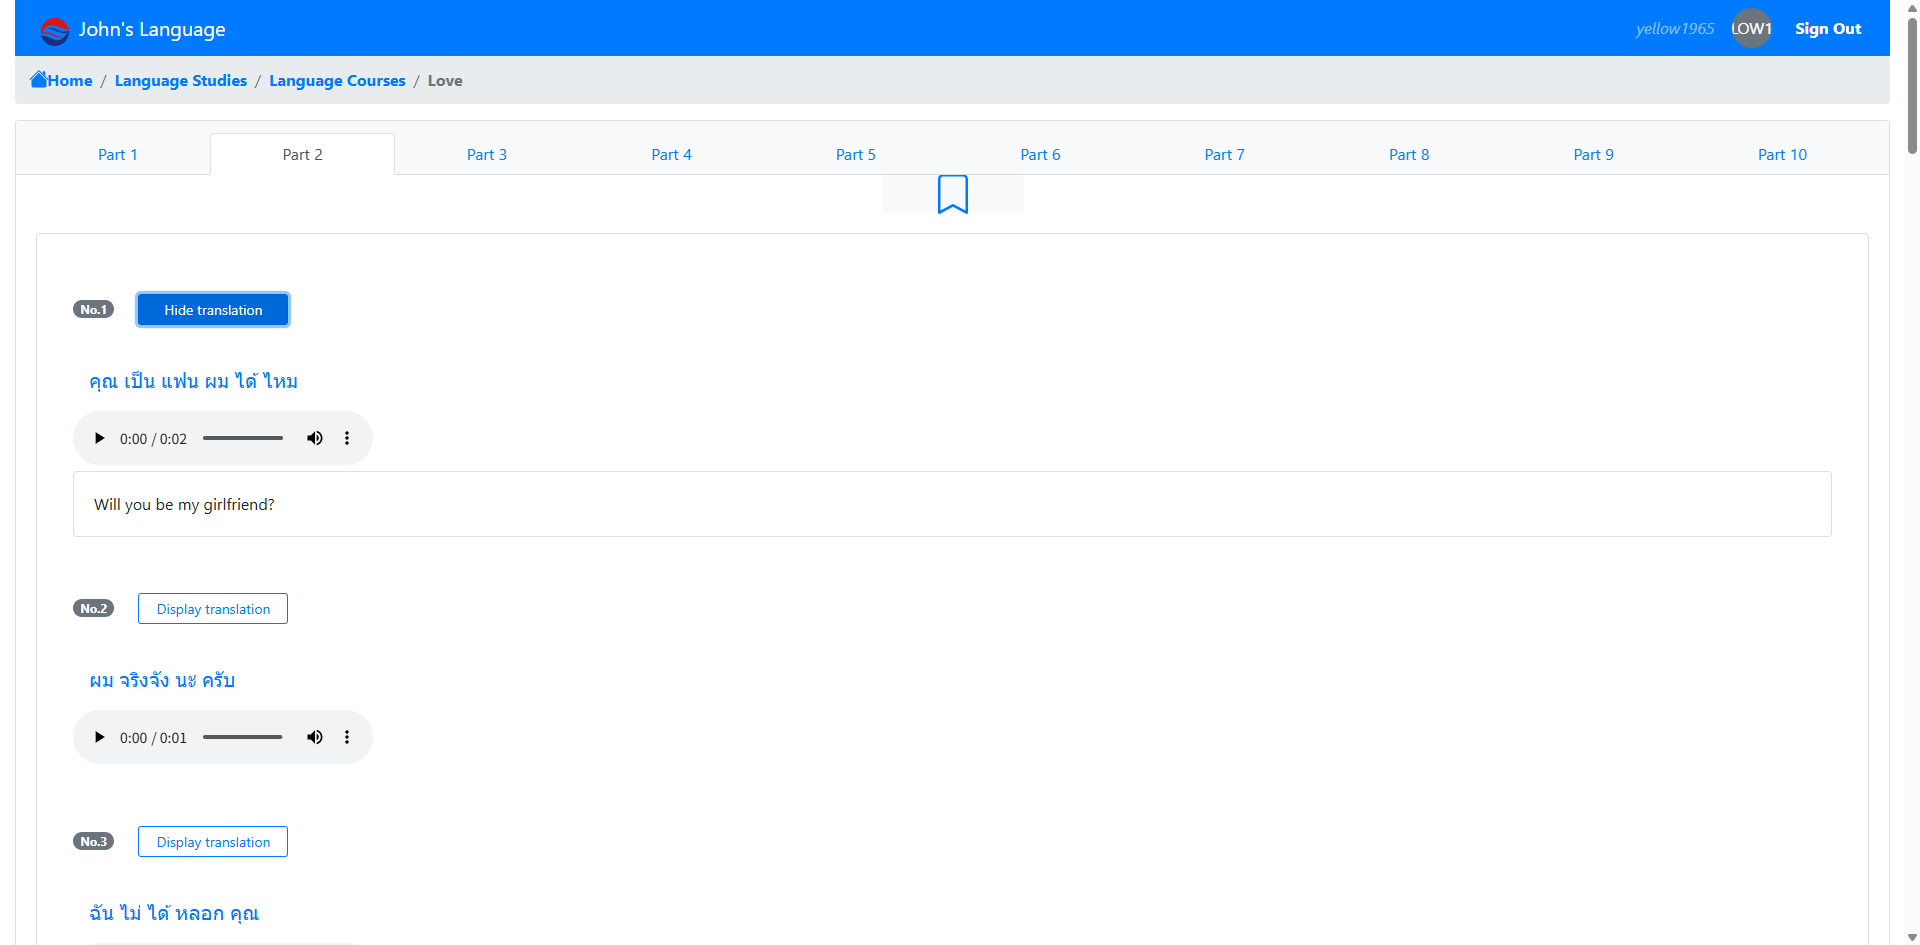
Task: Play the second sentence audio
Action: point(99,737)
